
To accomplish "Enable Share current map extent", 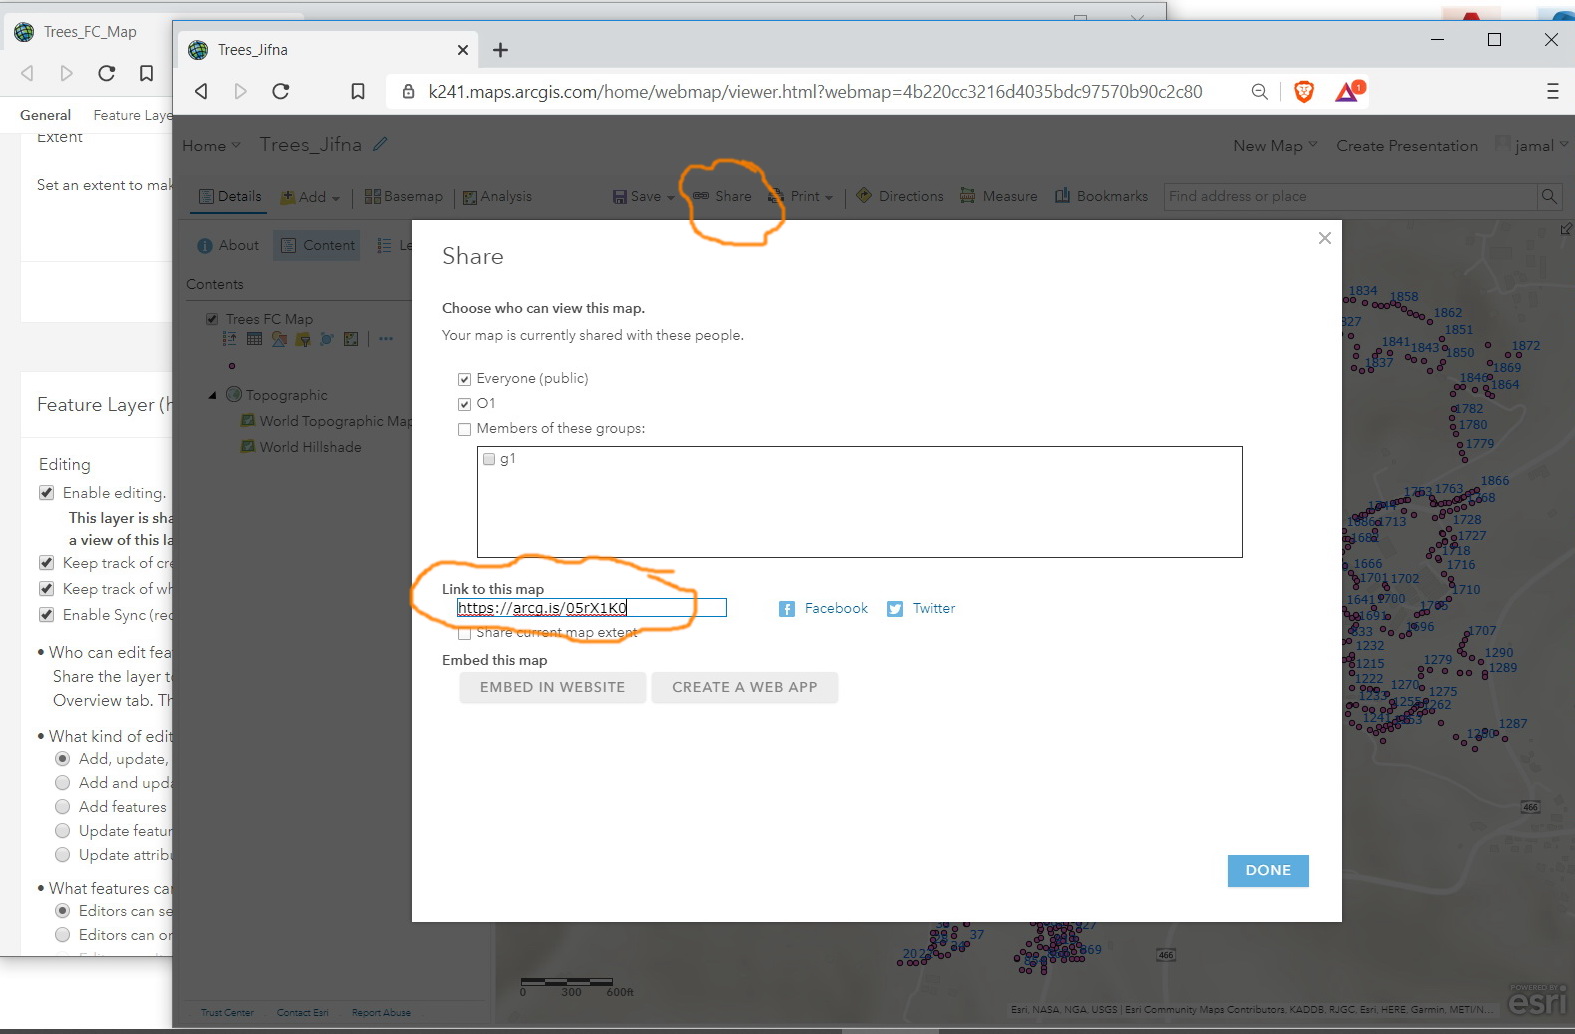I will click(464, 633).
